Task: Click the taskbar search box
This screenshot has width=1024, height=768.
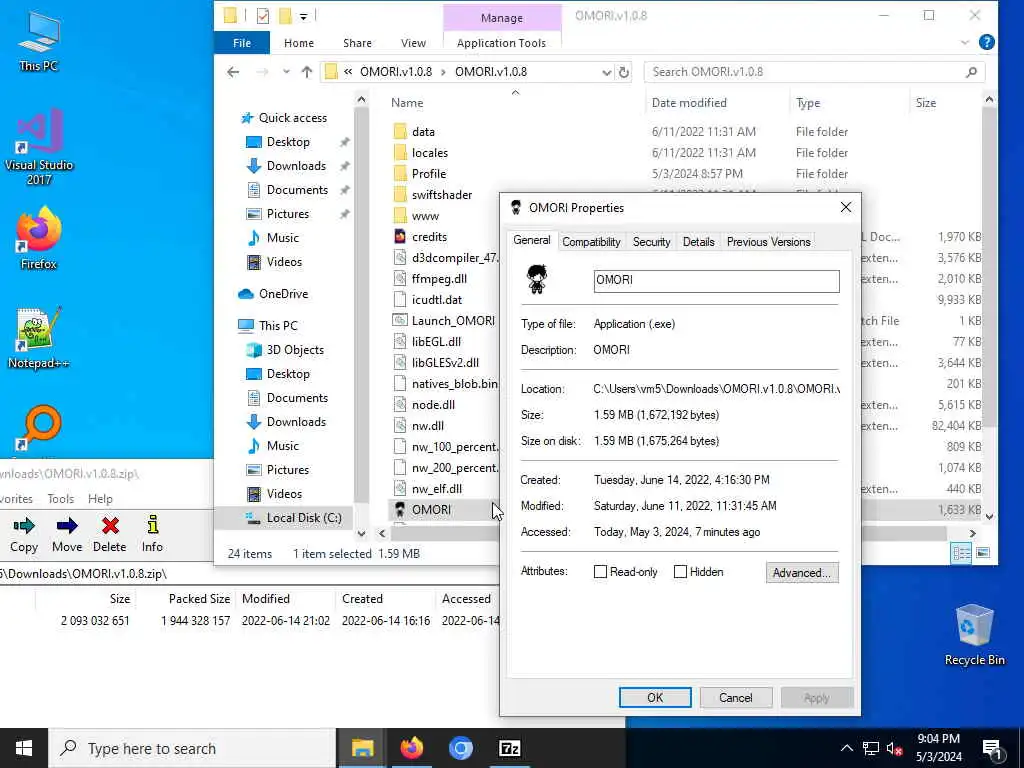Action: 193,748
